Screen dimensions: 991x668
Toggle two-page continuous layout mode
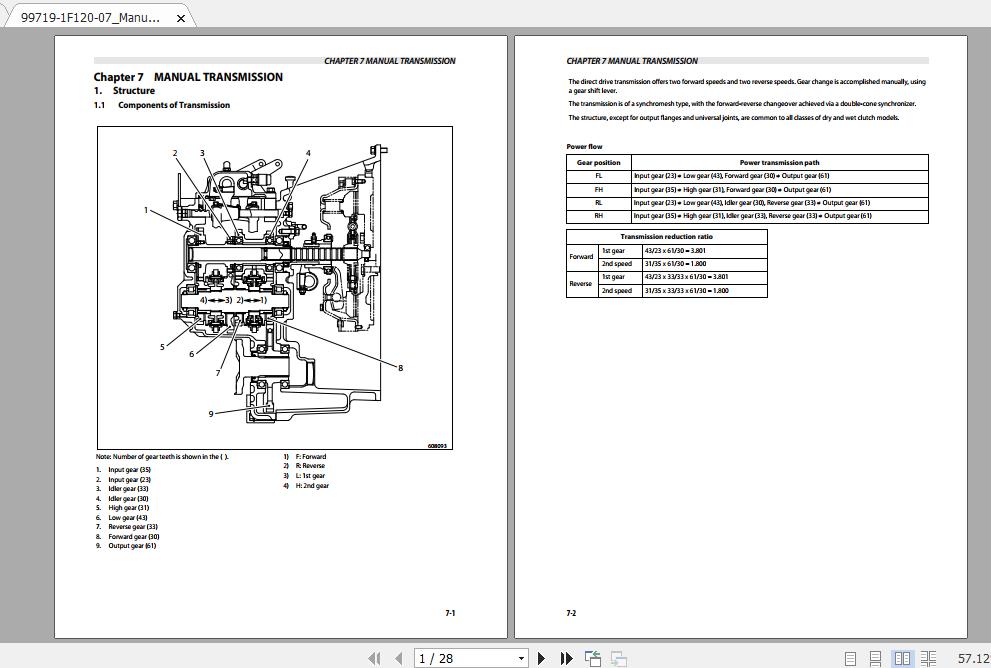[928, 658]
